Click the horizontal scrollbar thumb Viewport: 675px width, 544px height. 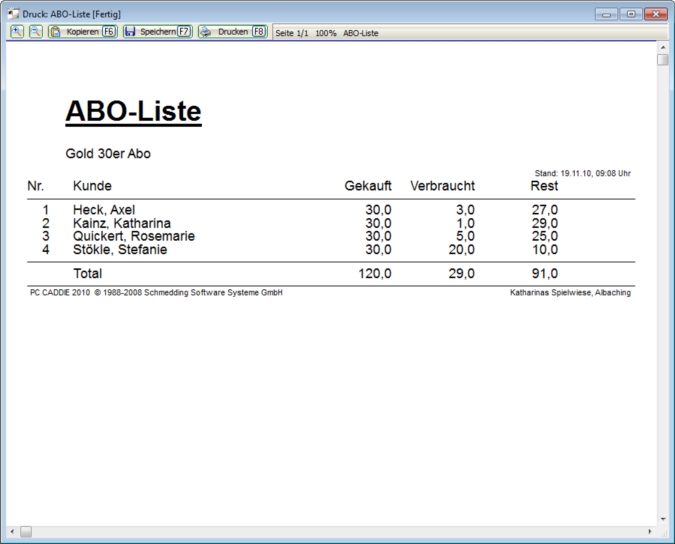[x=26, y=531]
